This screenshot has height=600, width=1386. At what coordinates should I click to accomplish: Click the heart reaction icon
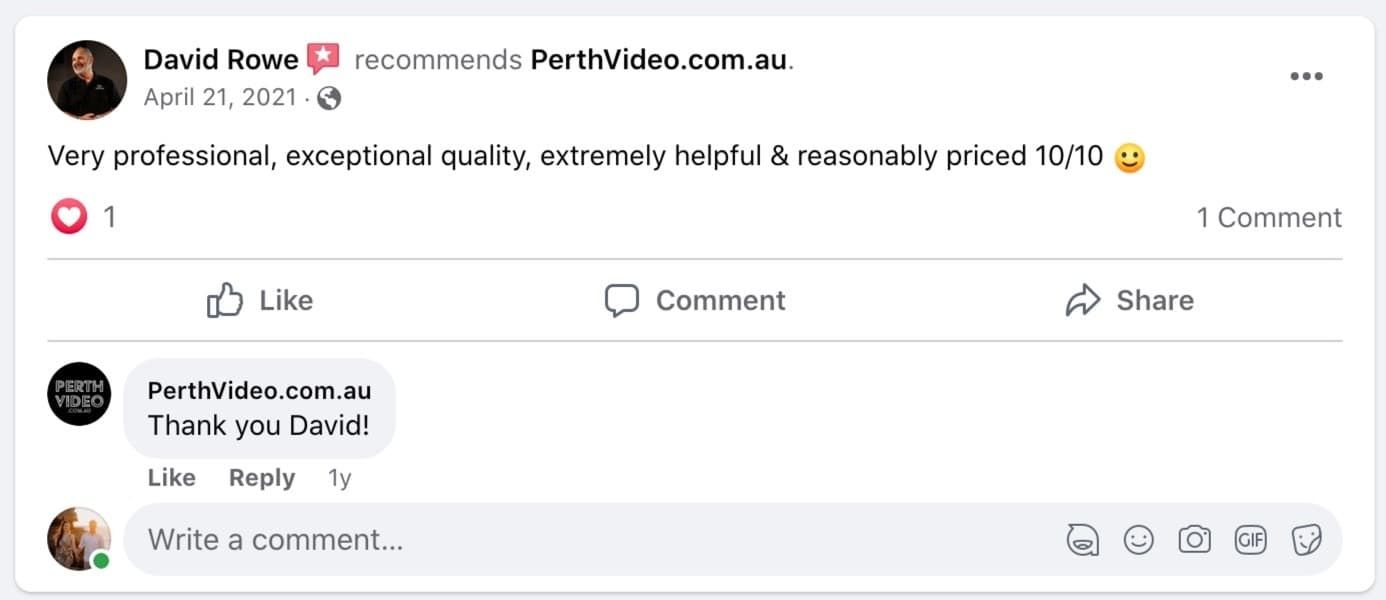tap(69, 216)
